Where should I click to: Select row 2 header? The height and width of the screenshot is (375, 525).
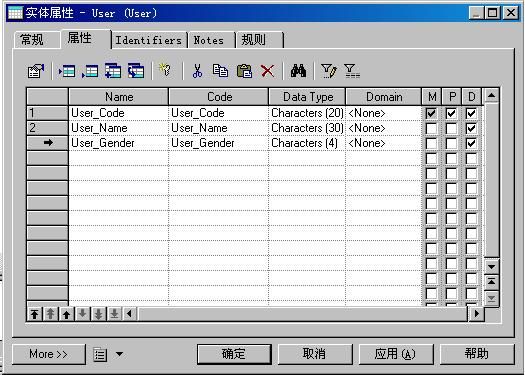click(47, 128)
